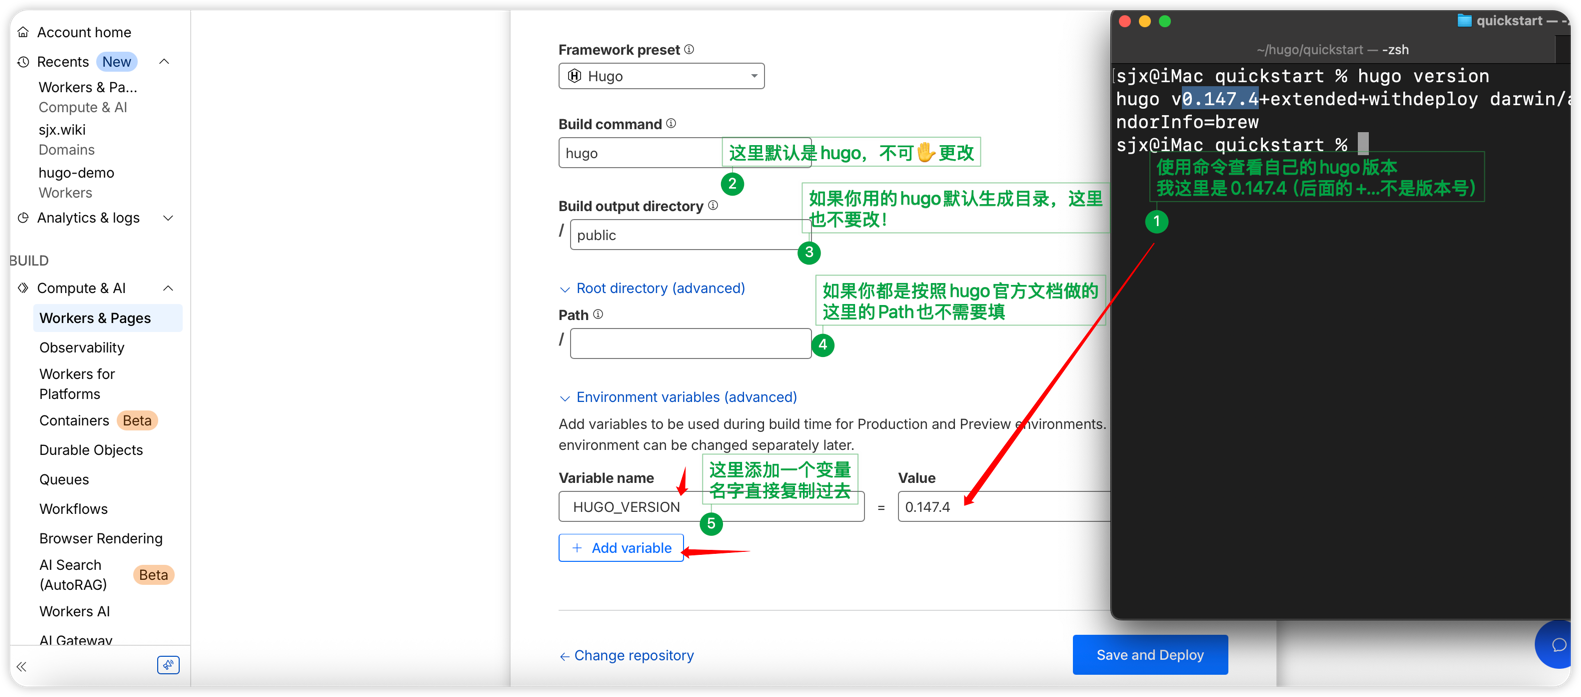Collapse the Recents section chevron

pyautogui.click(x=165, y=62)
